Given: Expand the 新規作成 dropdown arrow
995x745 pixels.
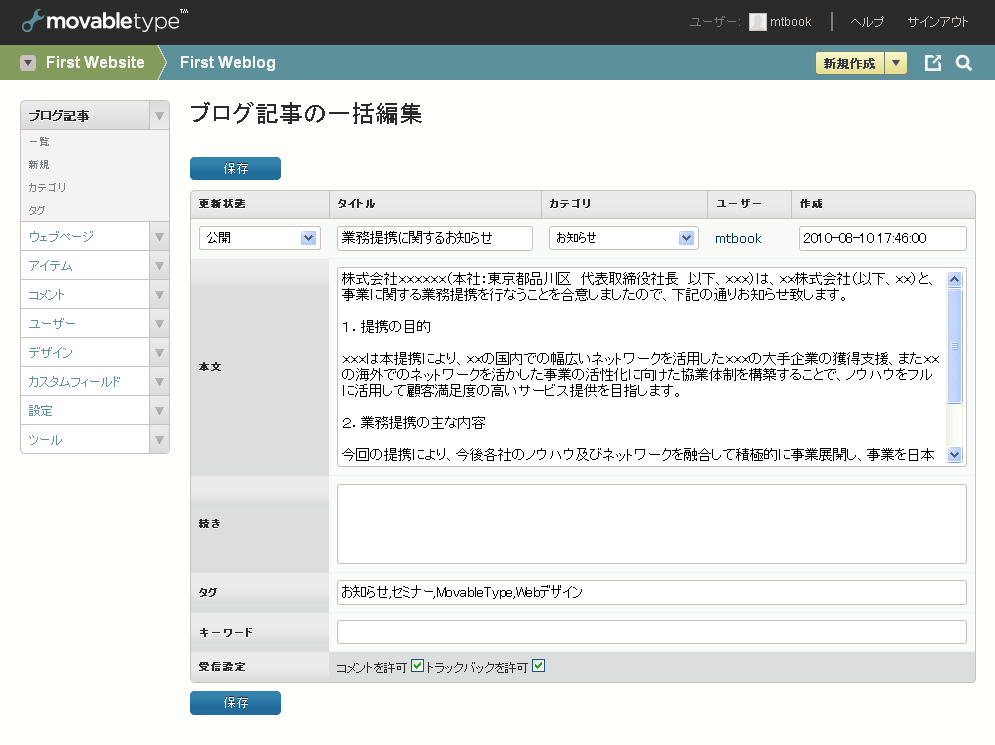Looking at the screenshot, I should click(896, 63).
